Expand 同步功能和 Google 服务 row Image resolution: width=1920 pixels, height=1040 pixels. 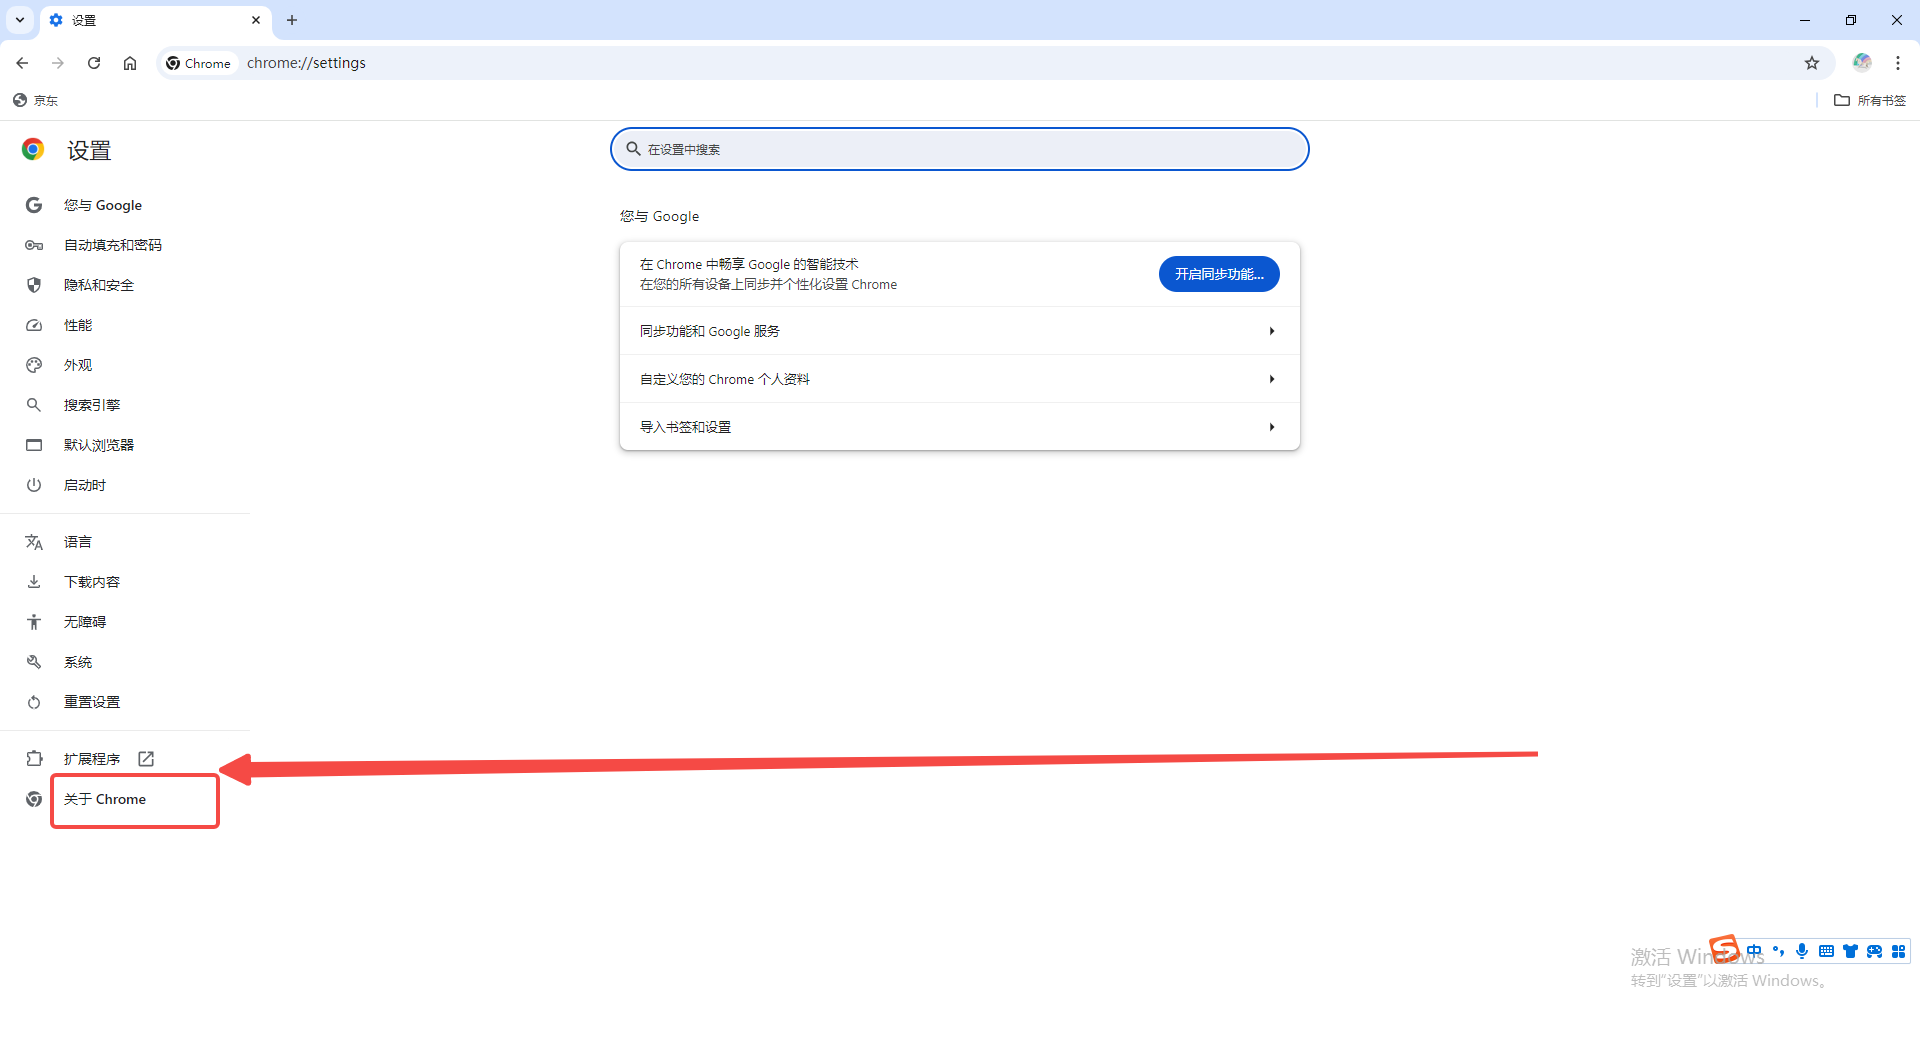click(960, 331)
